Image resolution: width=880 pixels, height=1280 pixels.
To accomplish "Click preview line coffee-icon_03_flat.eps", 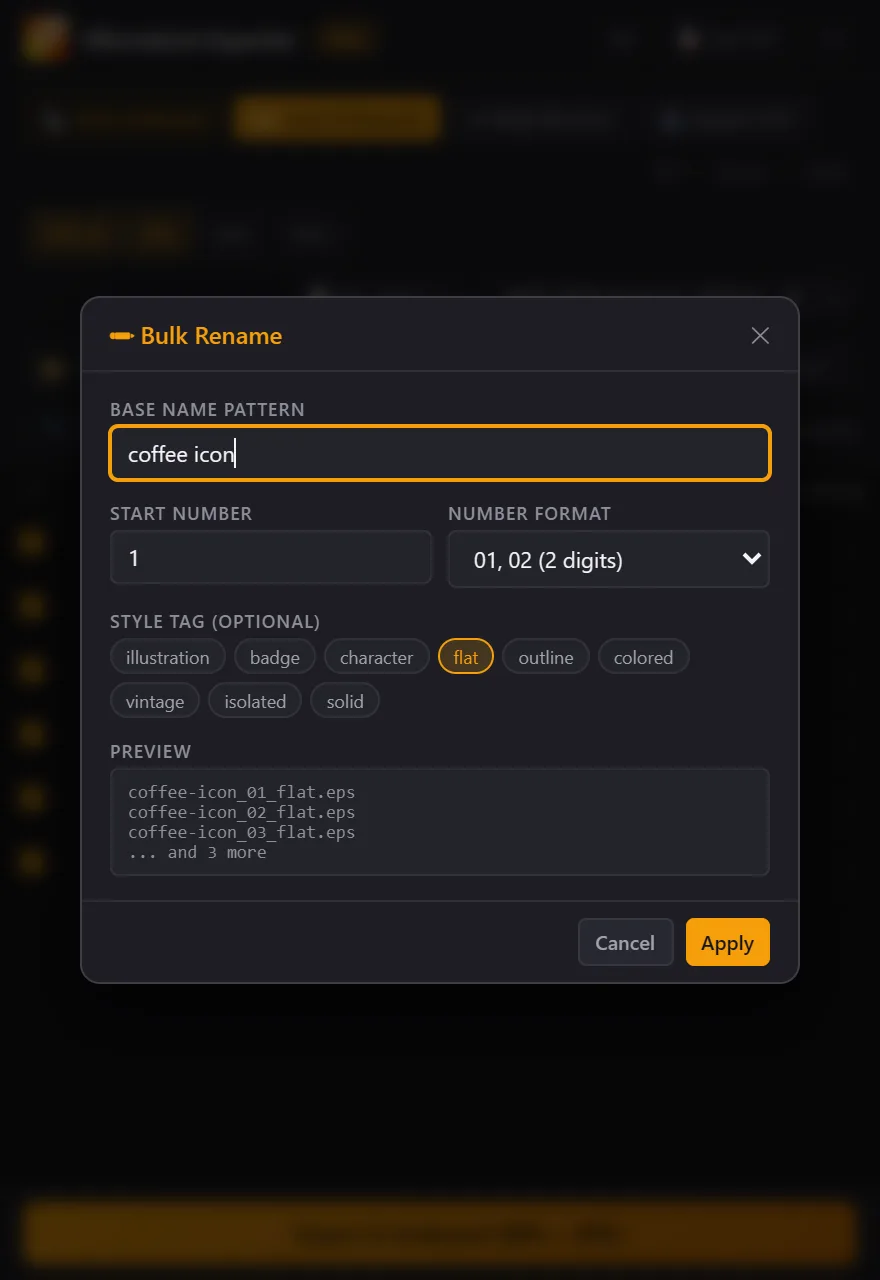I will (241, 832).
